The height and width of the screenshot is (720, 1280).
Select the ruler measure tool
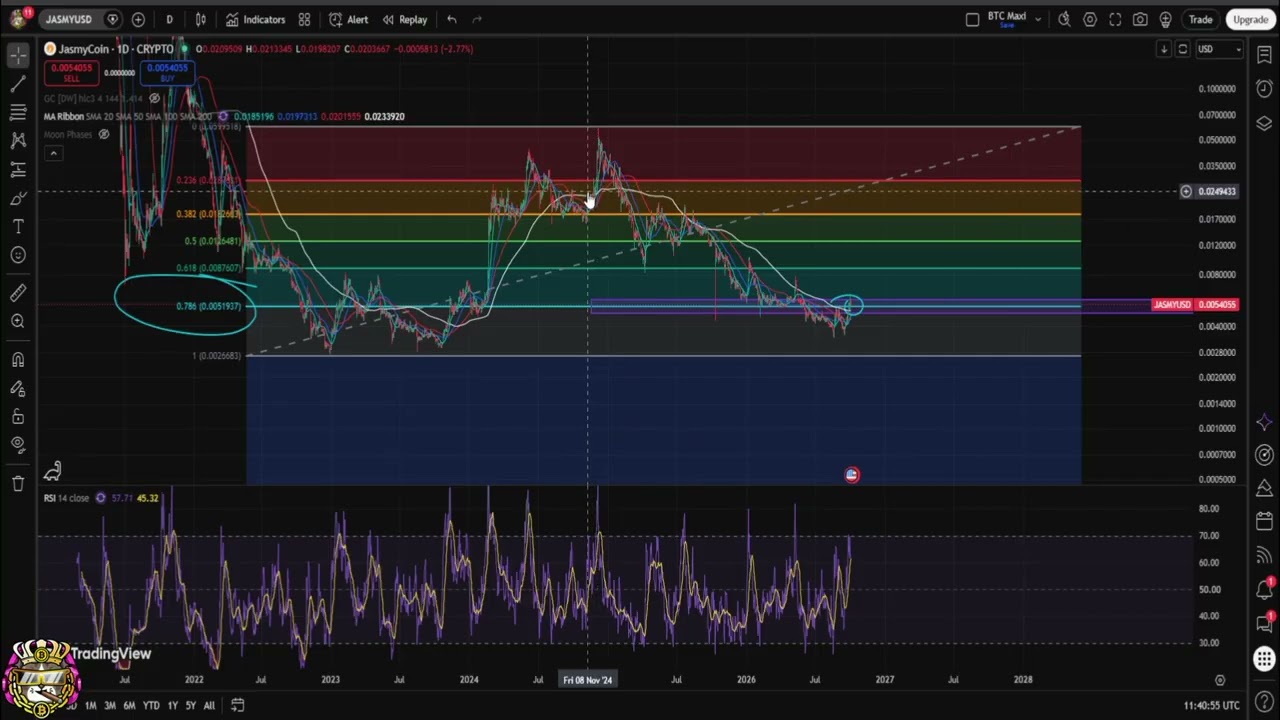tap(18, 293)
